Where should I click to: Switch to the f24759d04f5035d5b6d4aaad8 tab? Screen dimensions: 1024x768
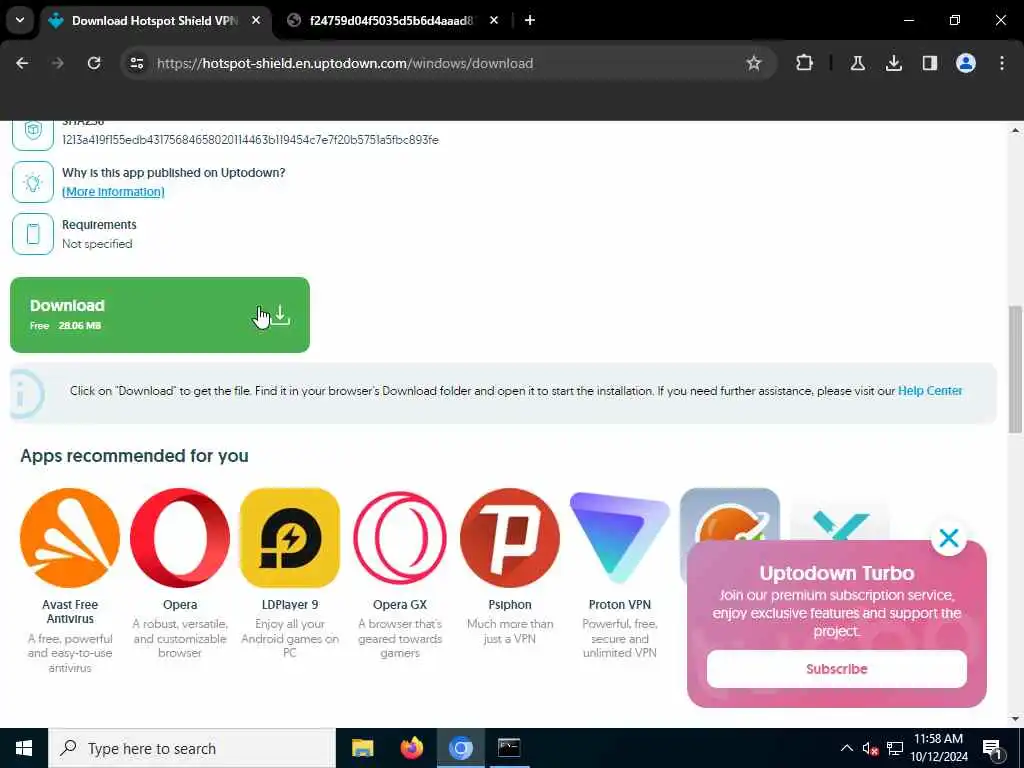(391, 21)
